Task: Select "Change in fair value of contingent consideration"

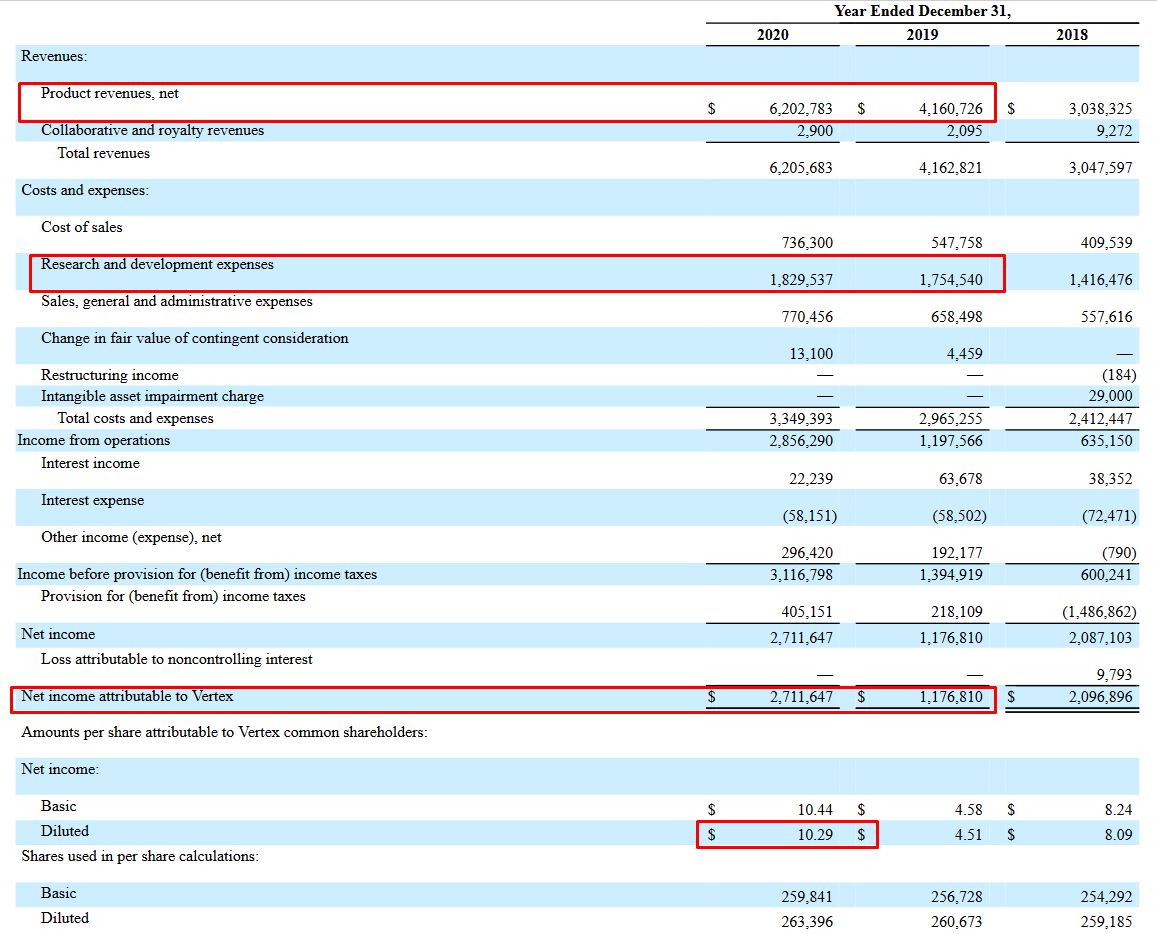Action: (194, 338)
